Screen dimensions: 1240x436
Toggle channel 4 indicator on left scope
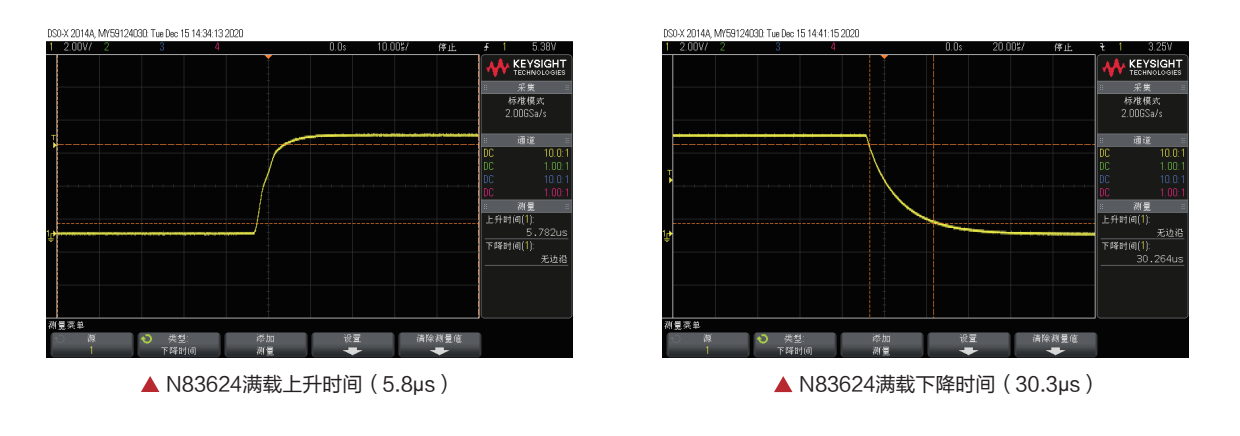point(216,47)
